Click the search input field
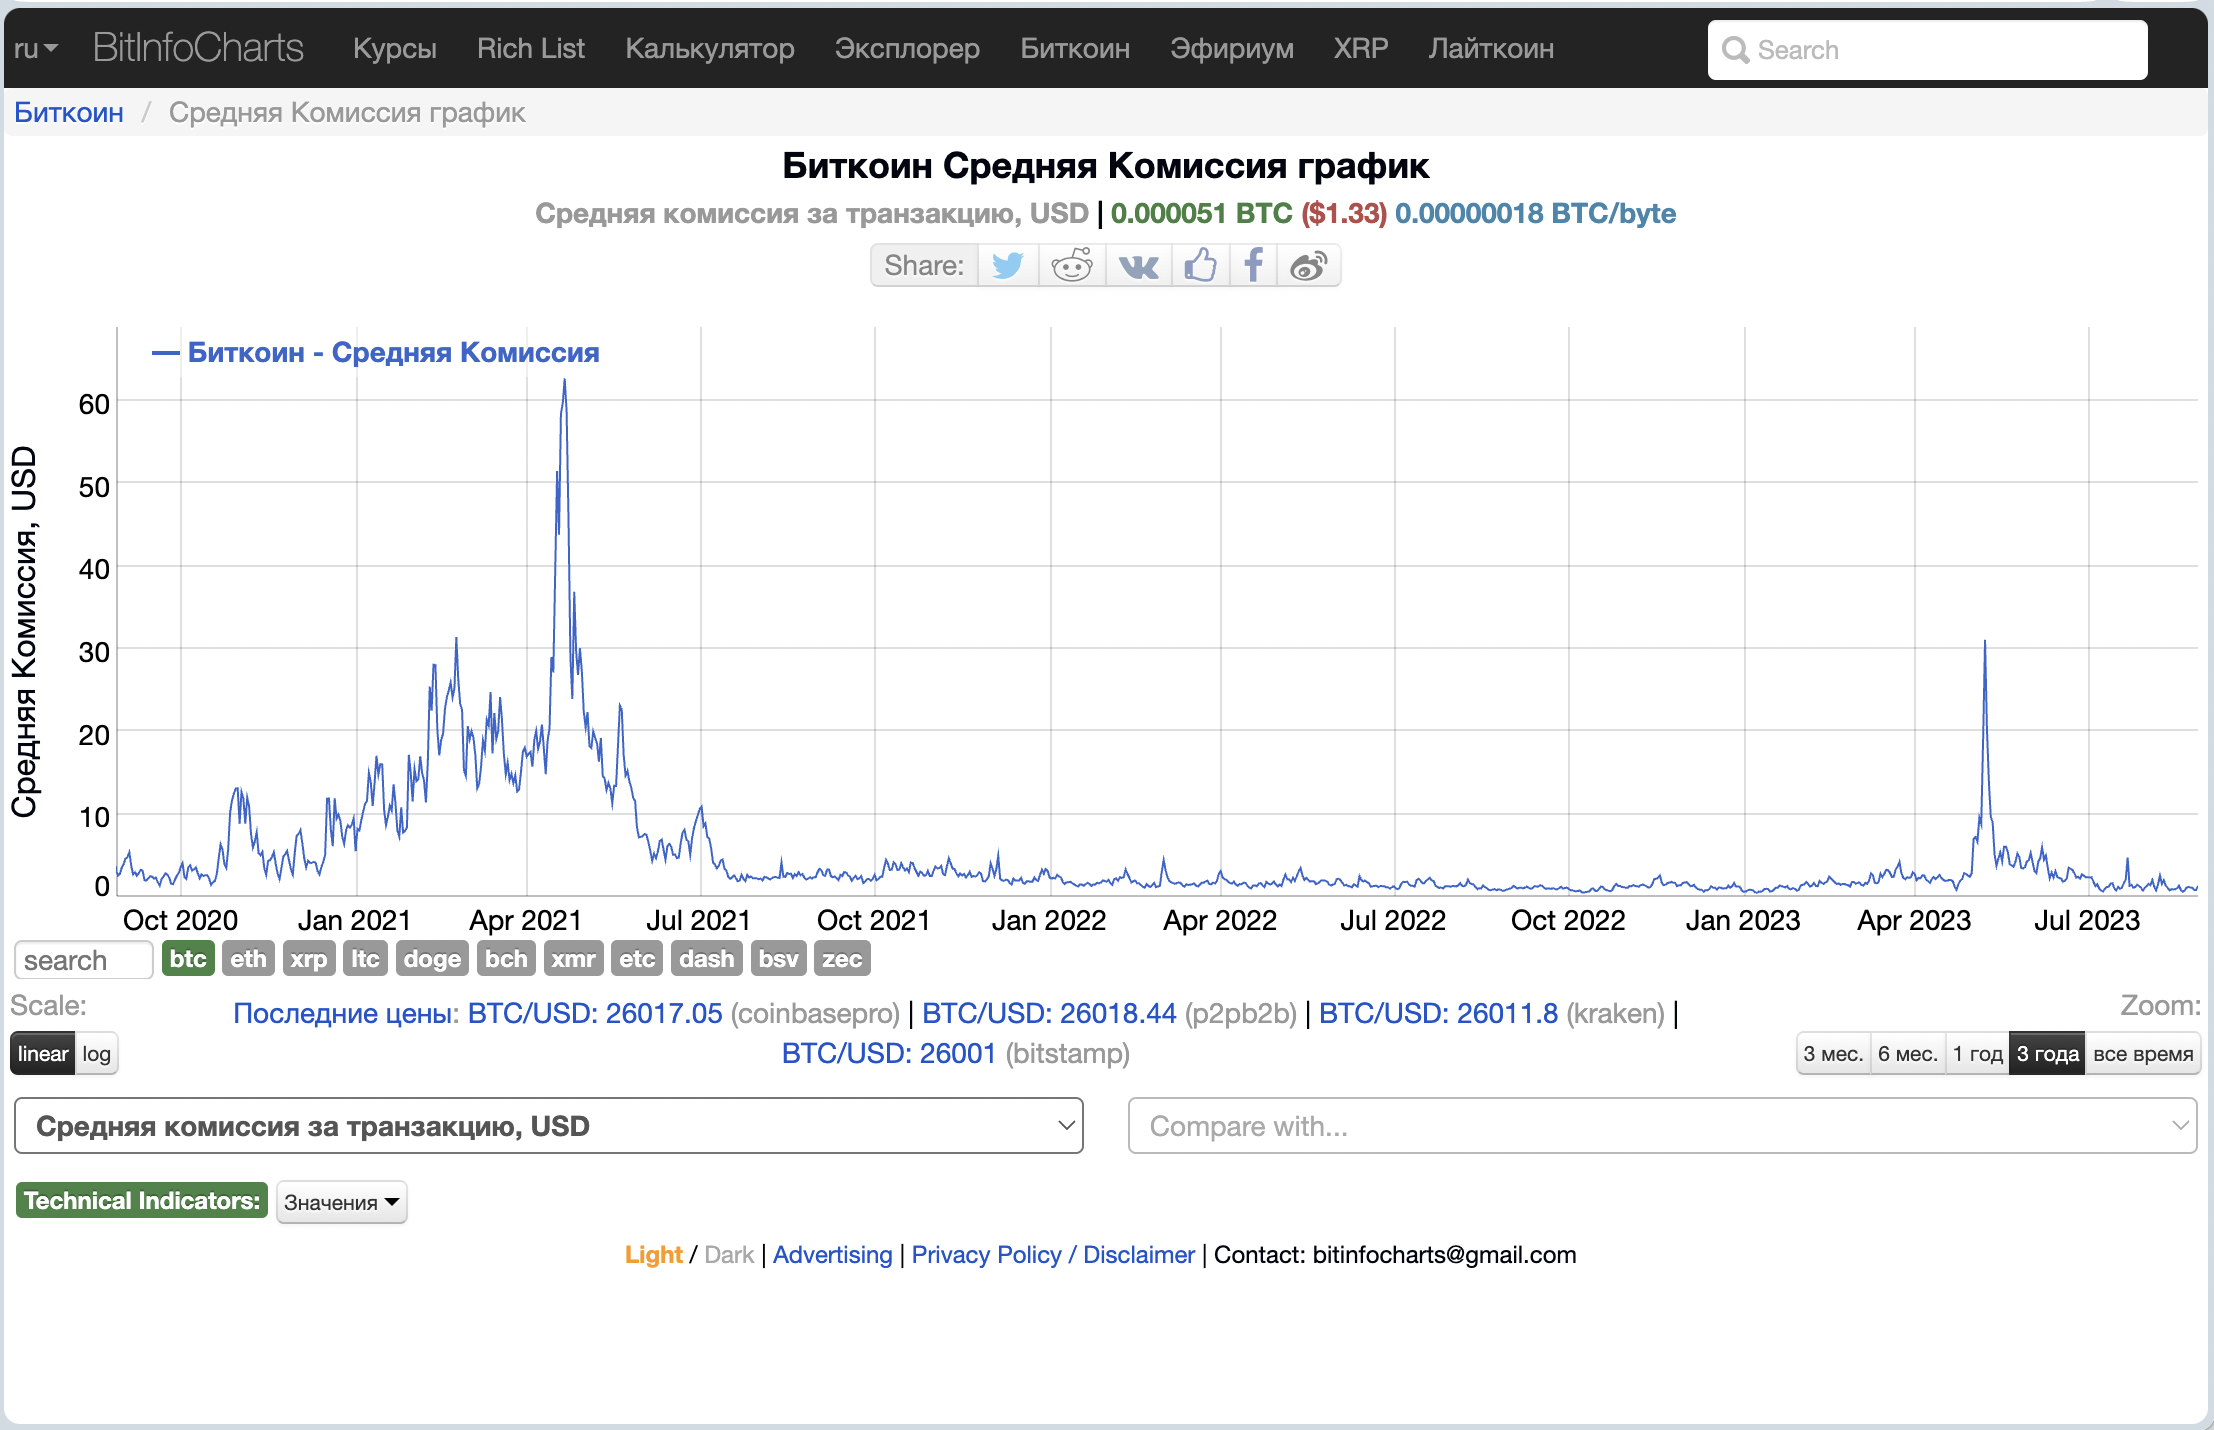The width and height of the screenshot is (2214, 1430). coord(1930,48)
